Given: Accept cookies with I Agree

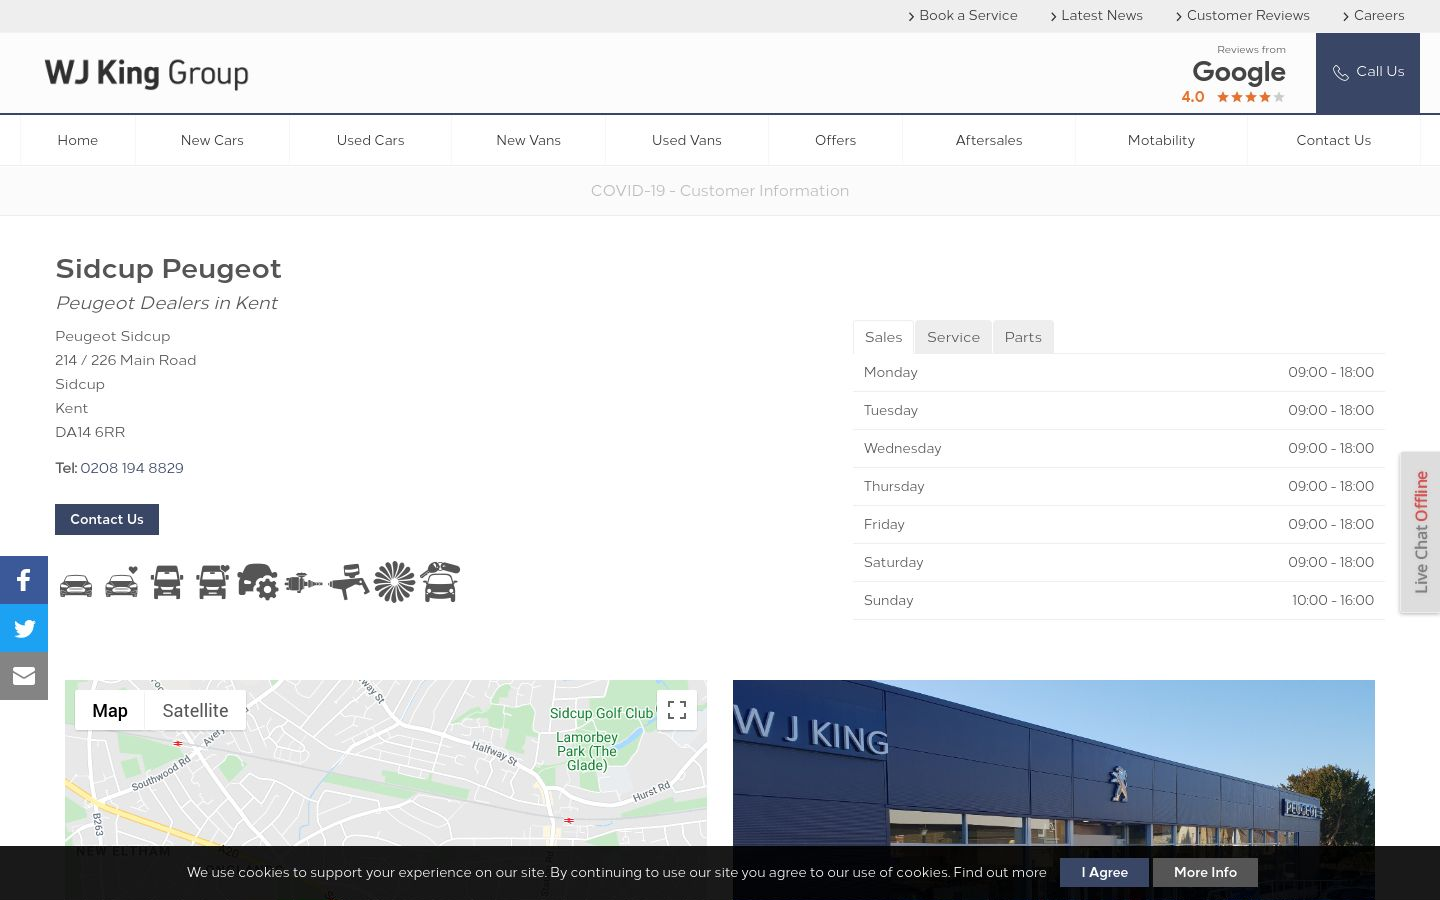Looking at the screenshot, I should tap(1104, 872).
